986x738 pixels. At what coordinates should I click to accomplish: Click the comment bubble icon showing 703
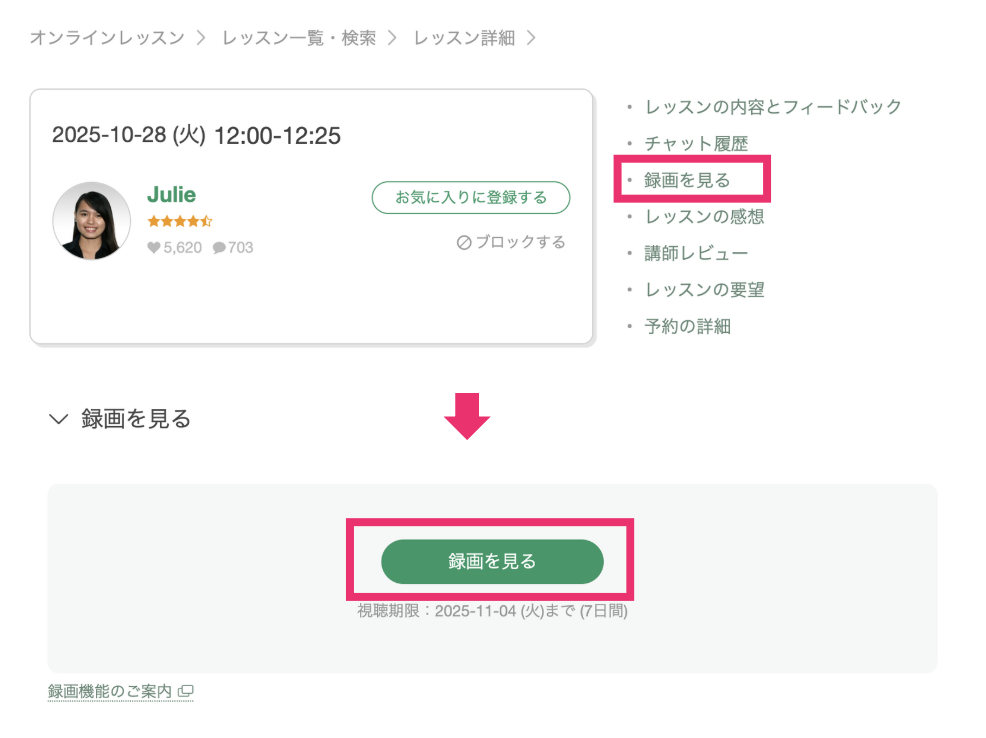coord(219,247)
